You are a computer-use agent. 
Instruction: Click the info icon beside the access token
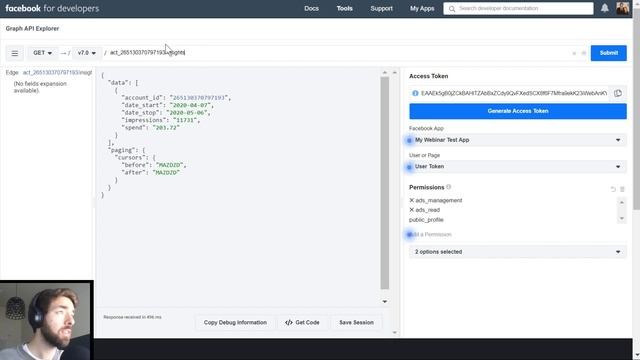pyautogui.click(x=415, y=93)
